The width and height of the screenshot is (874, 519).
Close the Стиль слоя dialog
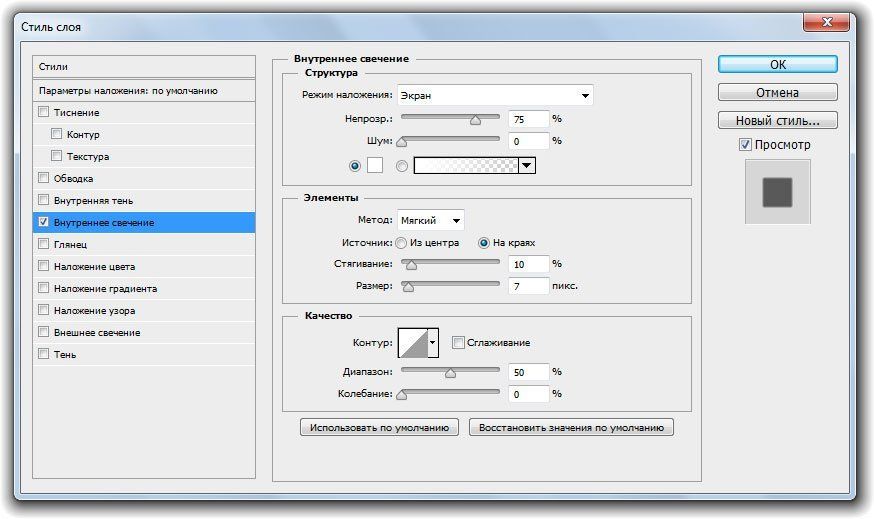coord(827,22)
